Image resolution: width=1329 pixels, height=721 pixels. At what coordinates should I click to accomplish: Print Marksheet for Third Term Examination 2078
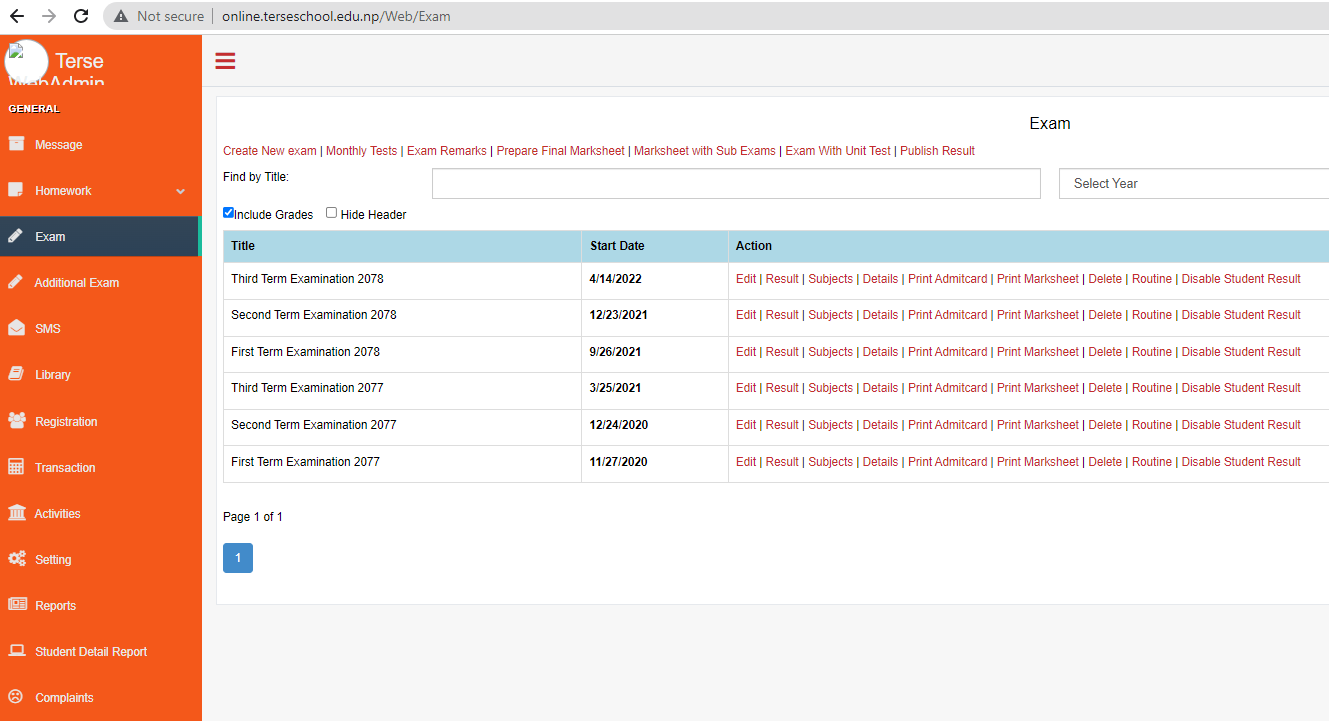pyautogui.click(x=1038, y=279)
